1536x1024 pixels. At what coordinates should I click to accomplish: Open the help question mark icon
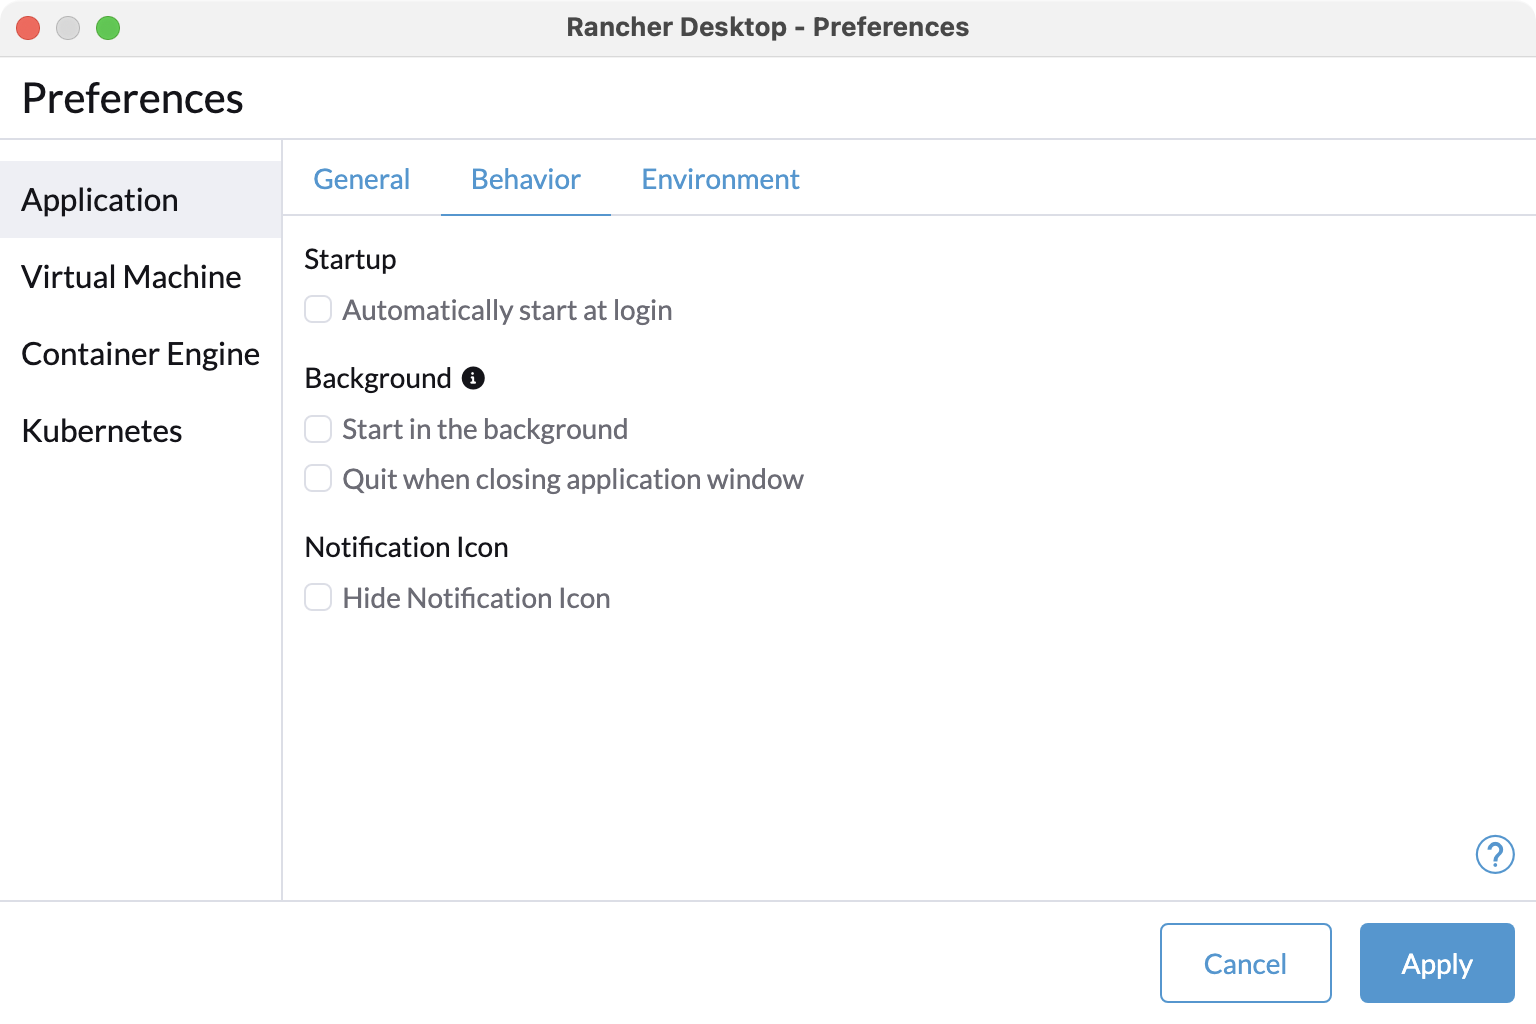click(1495, 855)
